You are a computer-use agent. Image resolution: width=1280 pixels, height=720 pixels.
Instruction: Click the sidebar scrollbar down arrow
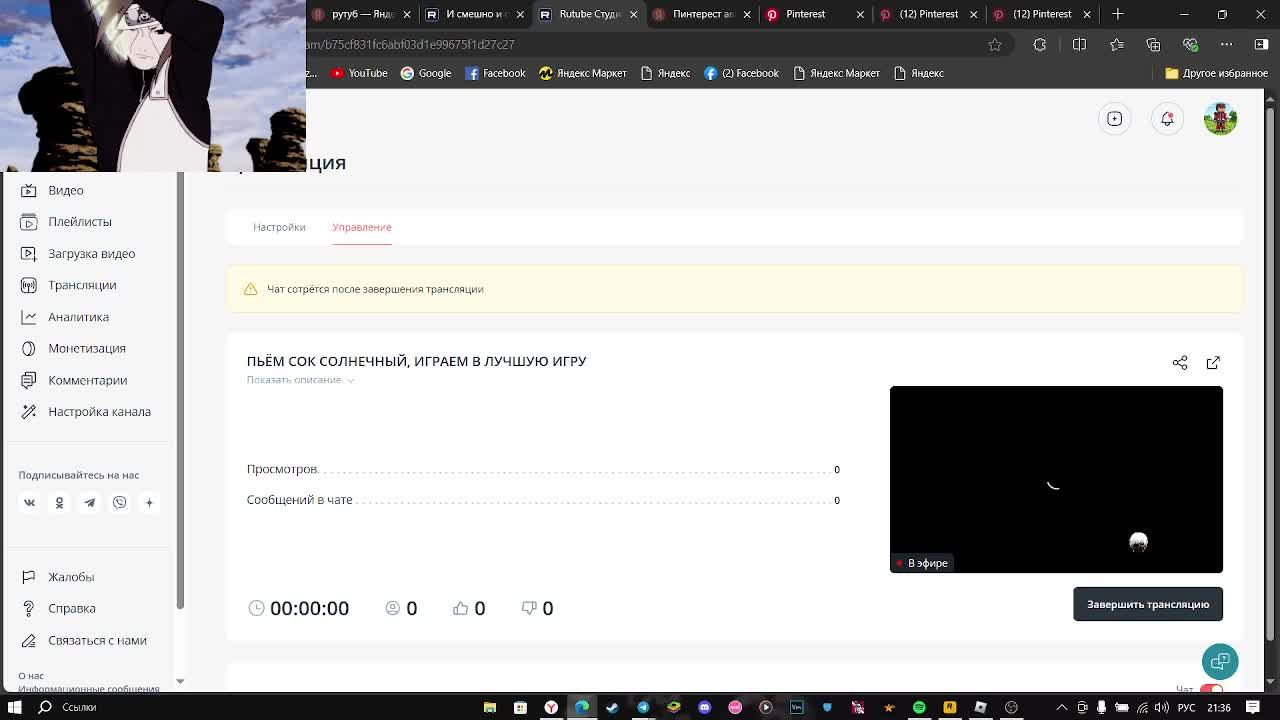(x=180, y=681)
